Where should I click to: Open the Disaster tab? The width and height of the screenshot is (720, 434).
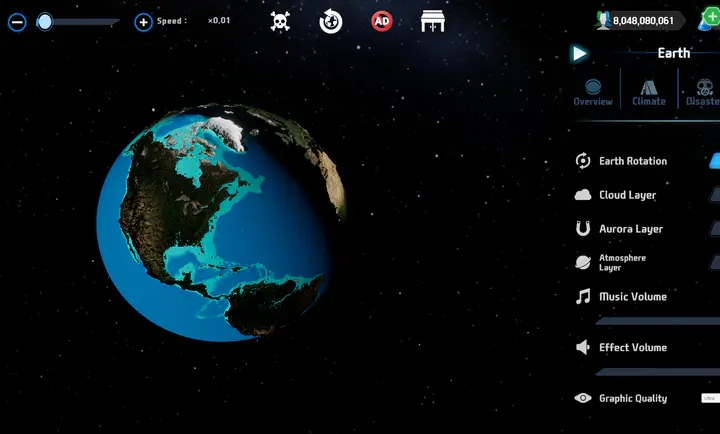[x=702, y=92]
